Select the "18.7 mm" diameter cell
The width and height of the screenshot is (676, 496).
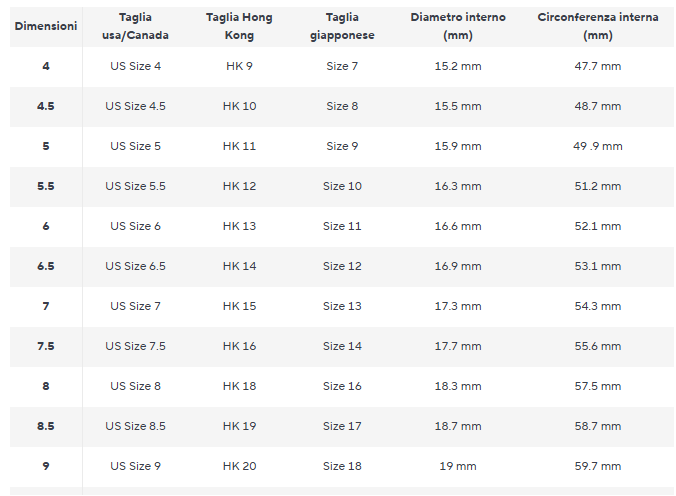[x=458, y=426]
